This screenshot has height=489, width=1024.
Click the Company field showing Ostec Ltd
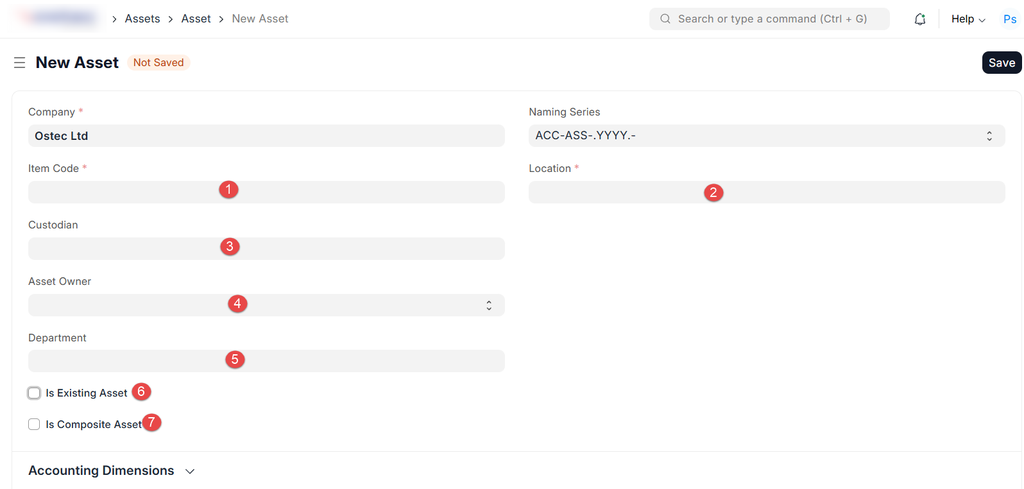[266, 136]
